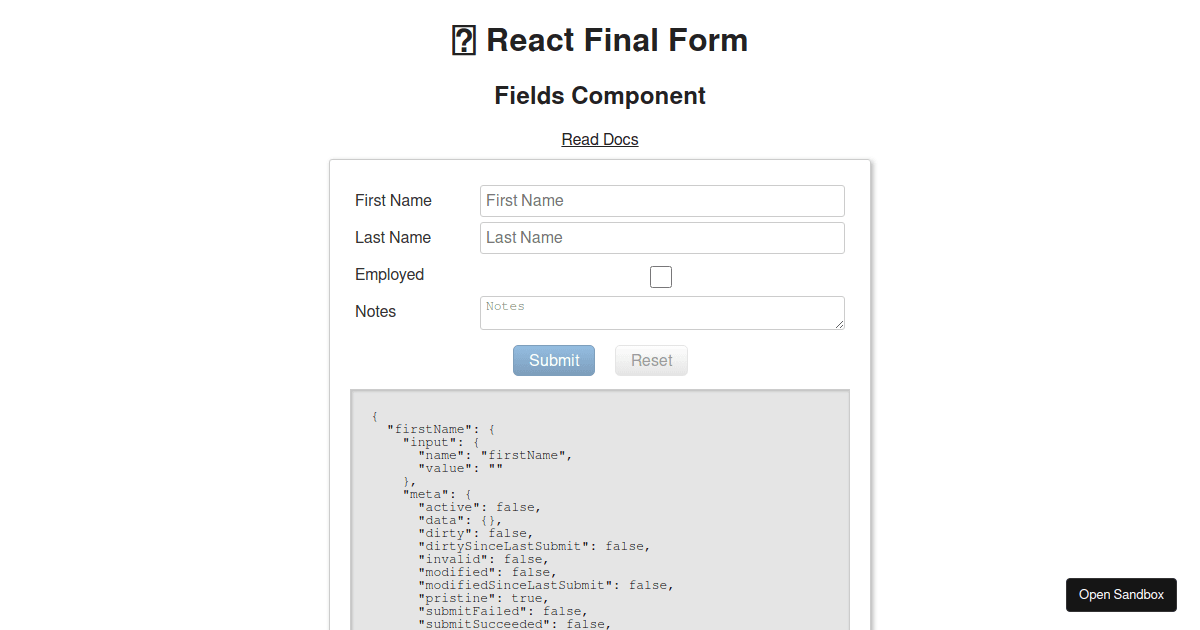Click the React Final Form heading

(616, 40)
